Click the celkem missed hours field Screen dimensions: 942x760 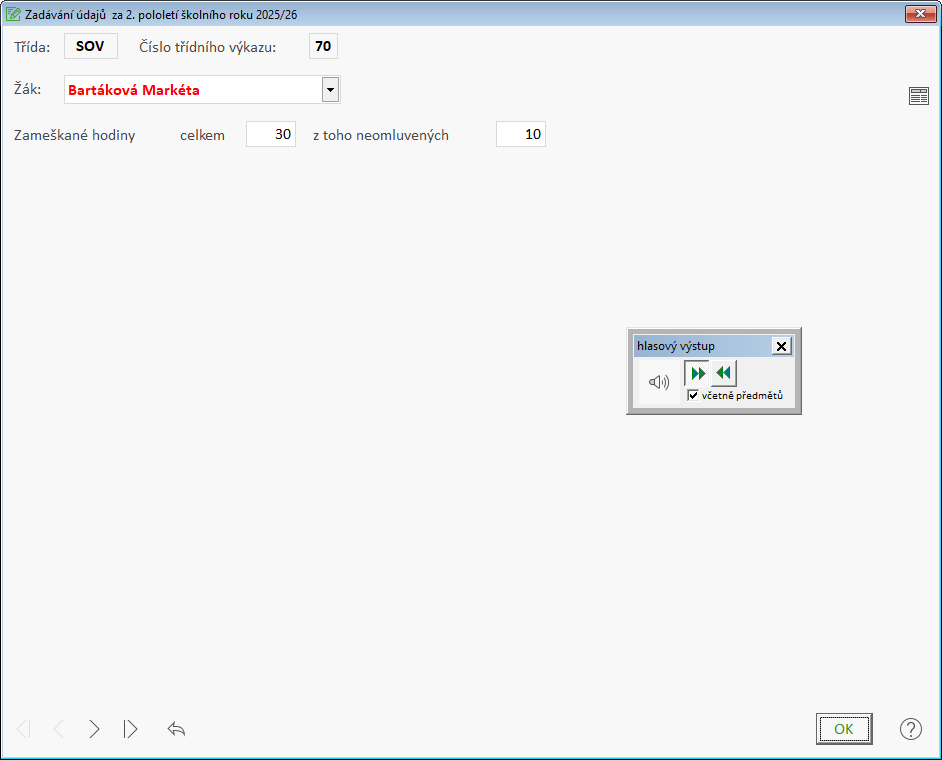(x=271, y=134)
